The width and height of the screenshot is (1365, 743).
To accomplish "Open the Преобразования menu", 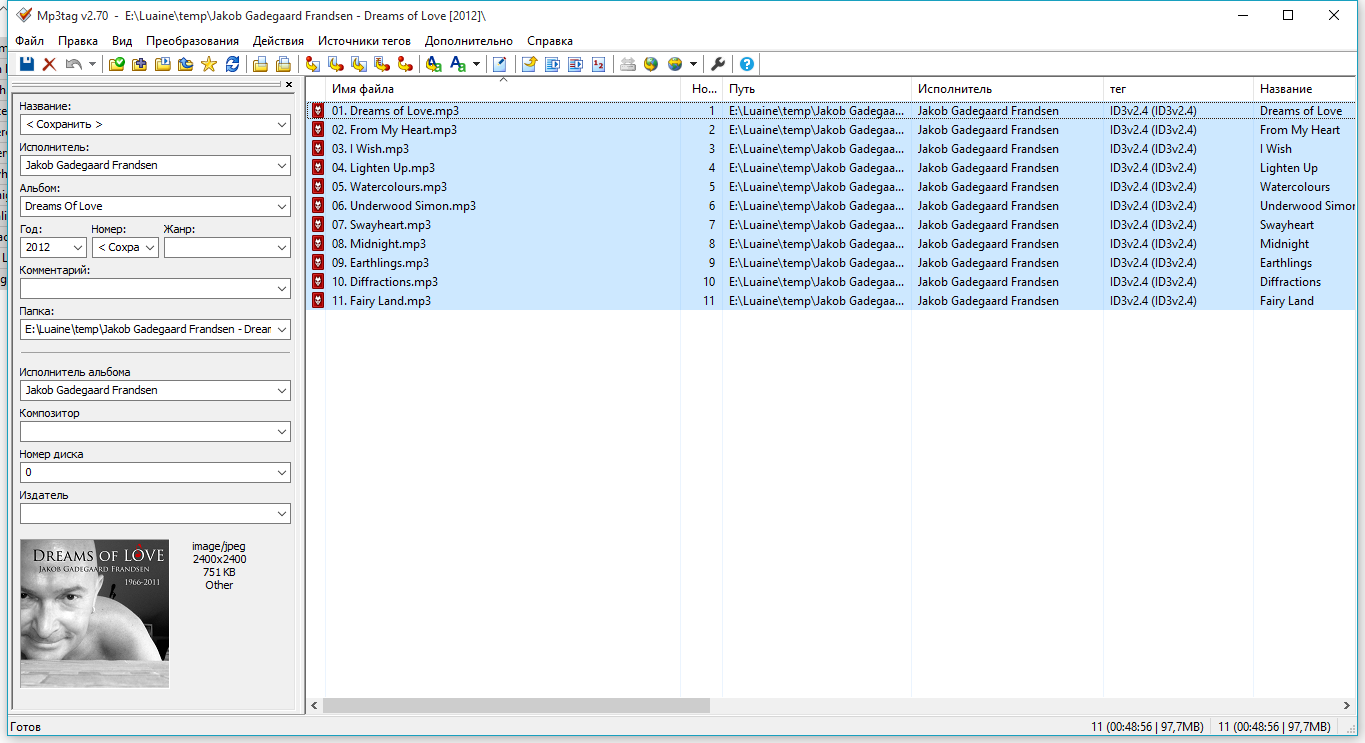I will pyautogui.click(x=192, y=41).
